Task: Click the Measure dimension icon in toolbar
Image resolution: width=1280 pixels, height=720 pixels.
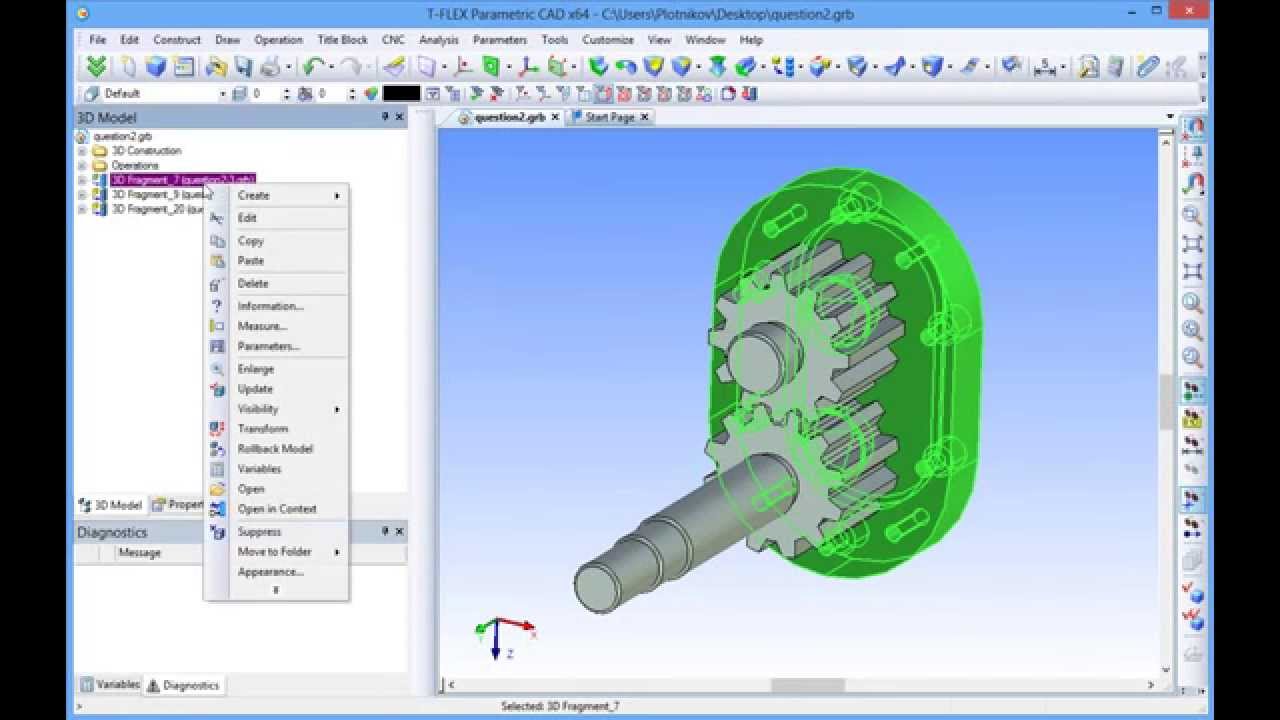Action: (x=1043, y=67)
